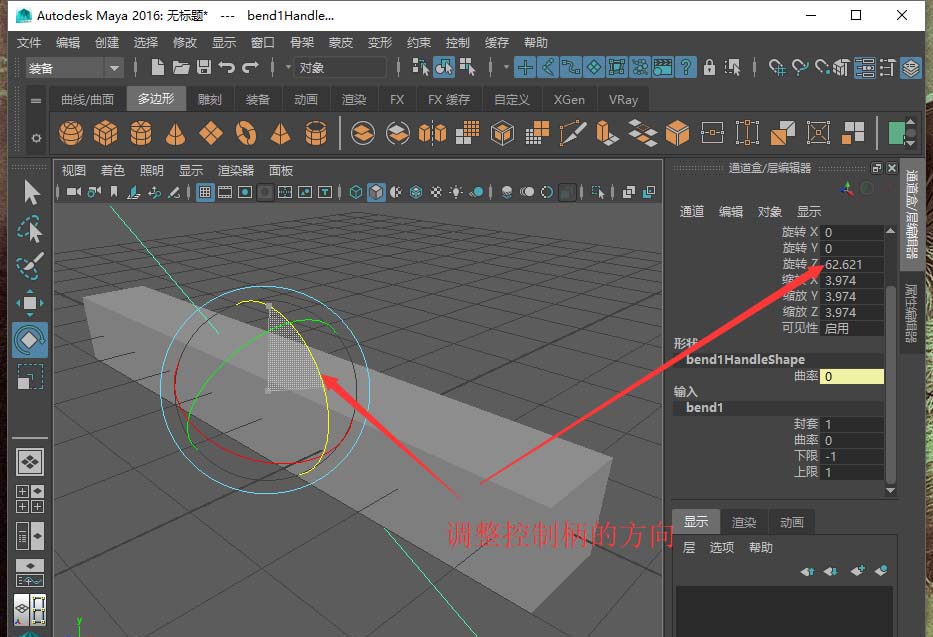Click the polygon cone shelf icon

click(175, 132)
